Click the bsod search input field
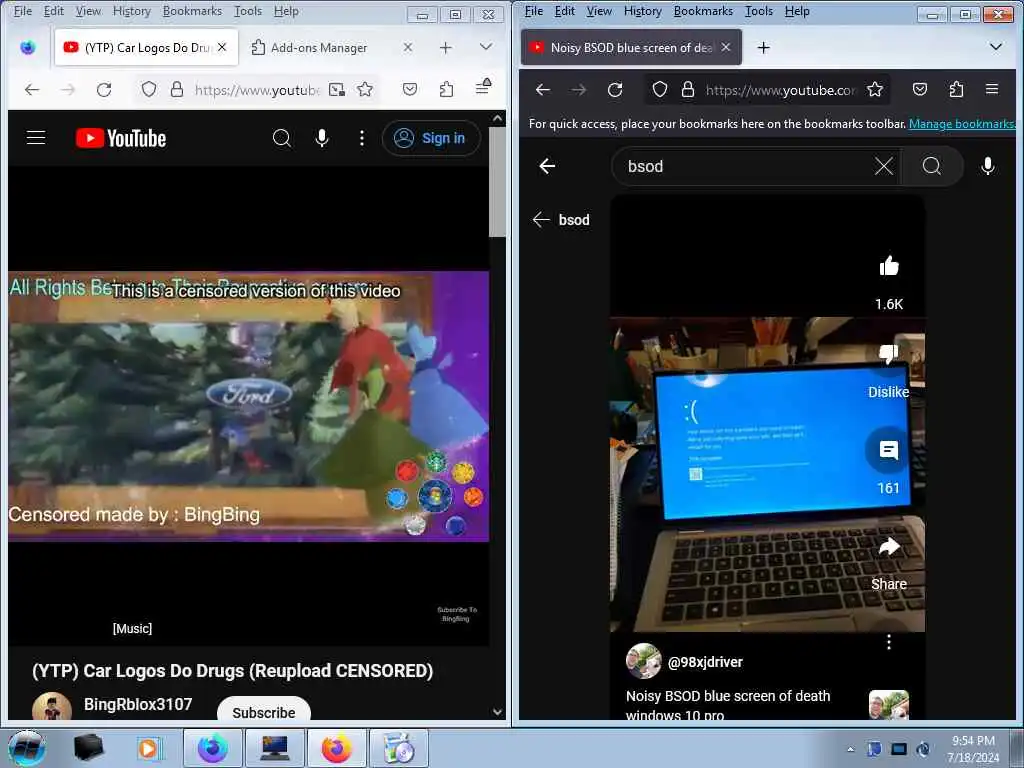1024x768 pixels. pyautogui.click(x=744, y=167)
